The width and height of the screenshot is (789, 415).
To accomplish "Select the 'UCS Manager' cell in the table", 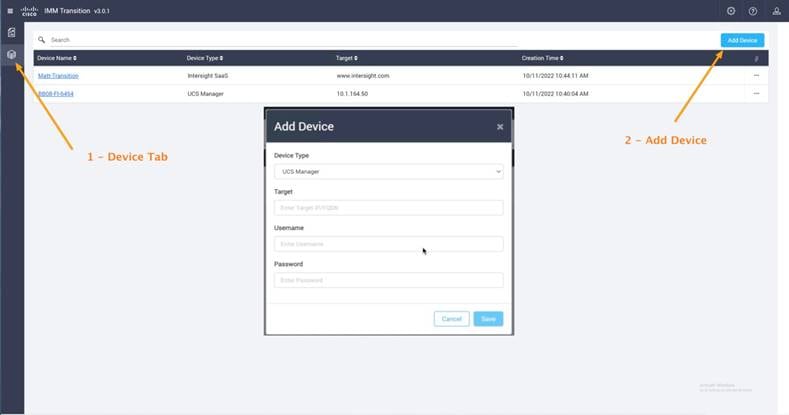I will point(205,94).
